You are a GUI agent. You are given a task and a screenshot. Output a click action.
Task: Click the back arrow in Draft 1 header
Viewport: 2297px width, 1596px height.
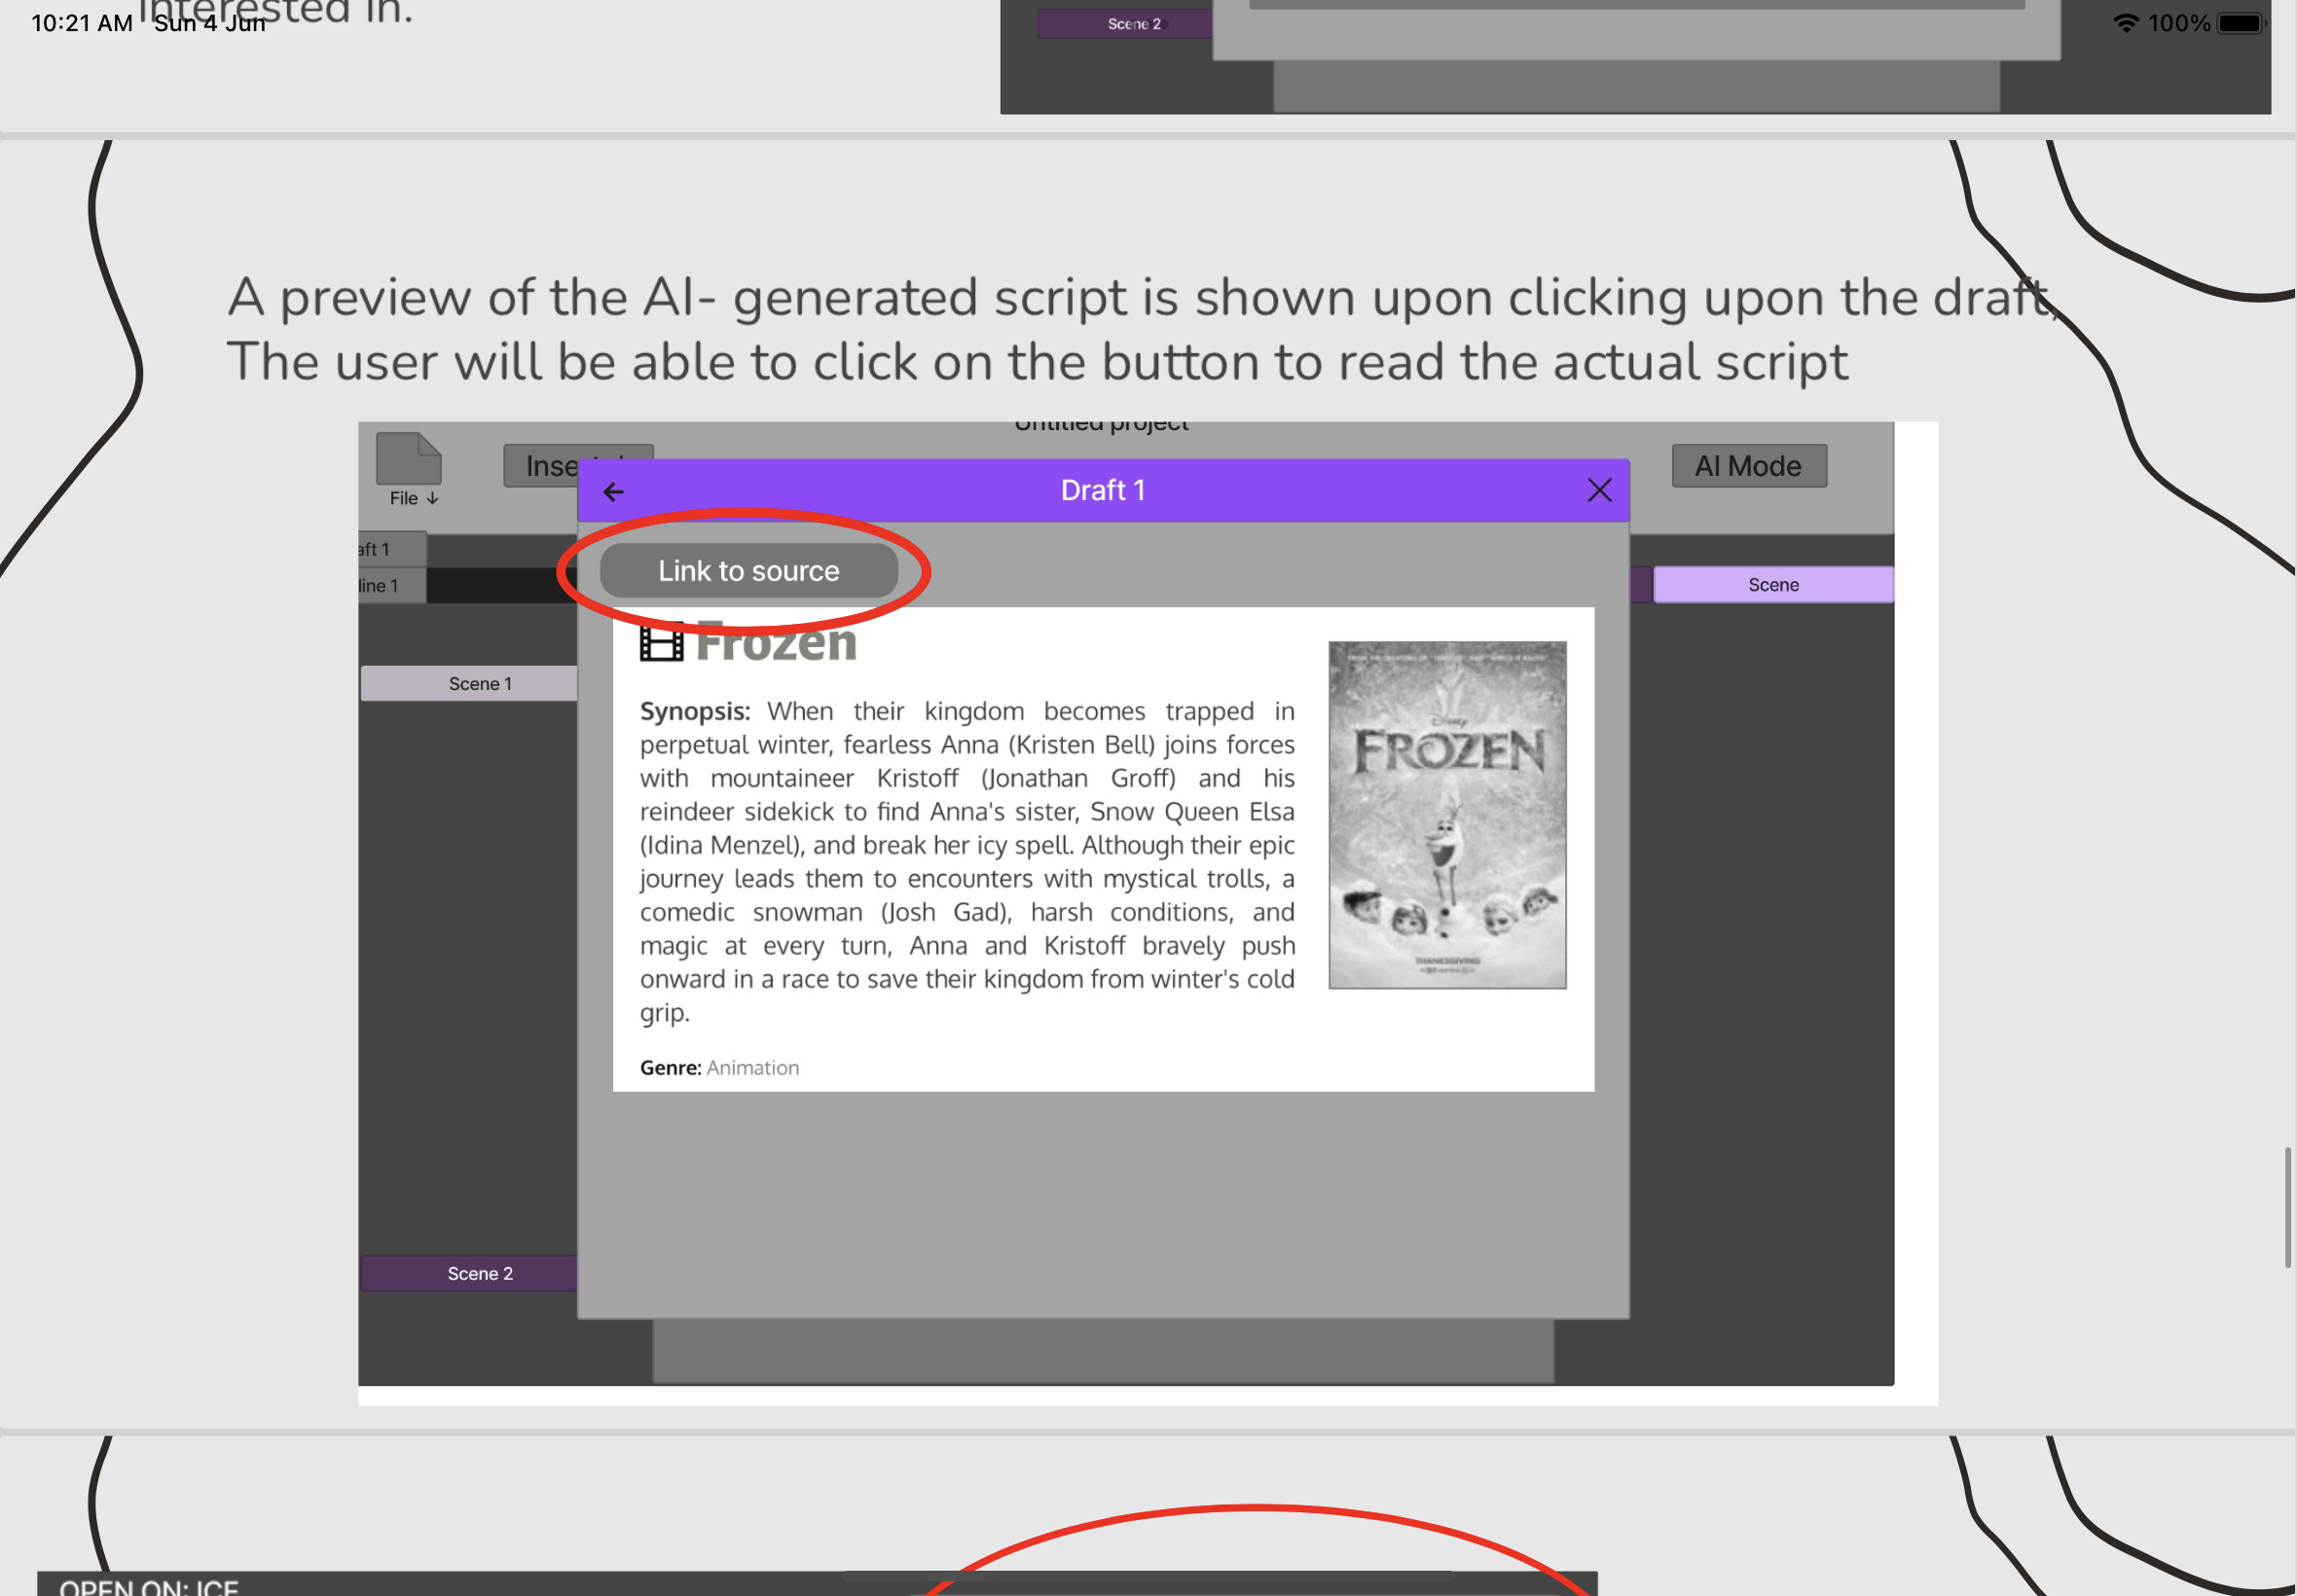point(613,491)
